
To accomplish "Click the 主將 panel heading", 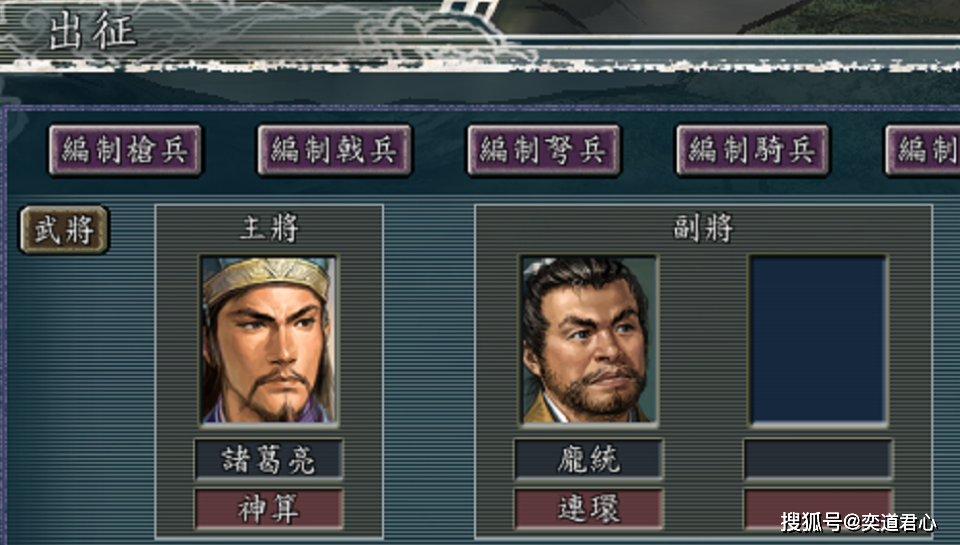I will click(x=269, y=228).
